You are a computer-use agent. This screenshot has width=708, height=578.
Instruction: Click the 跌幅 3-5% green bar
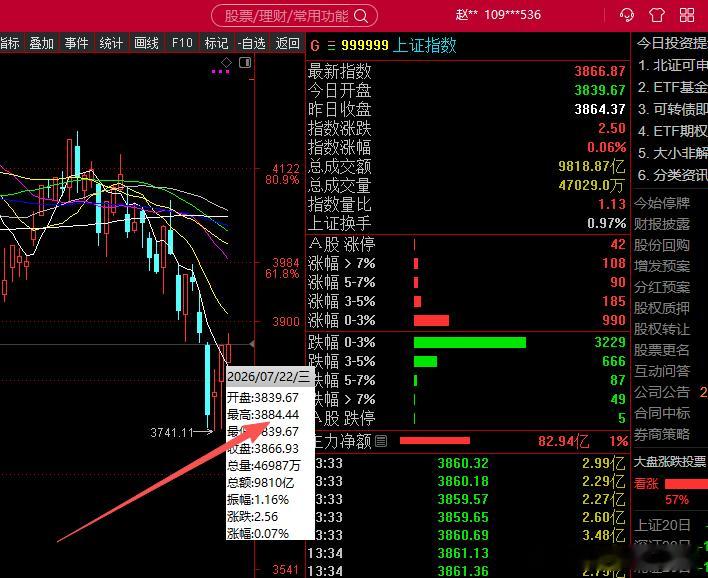[x=425, y=362]
